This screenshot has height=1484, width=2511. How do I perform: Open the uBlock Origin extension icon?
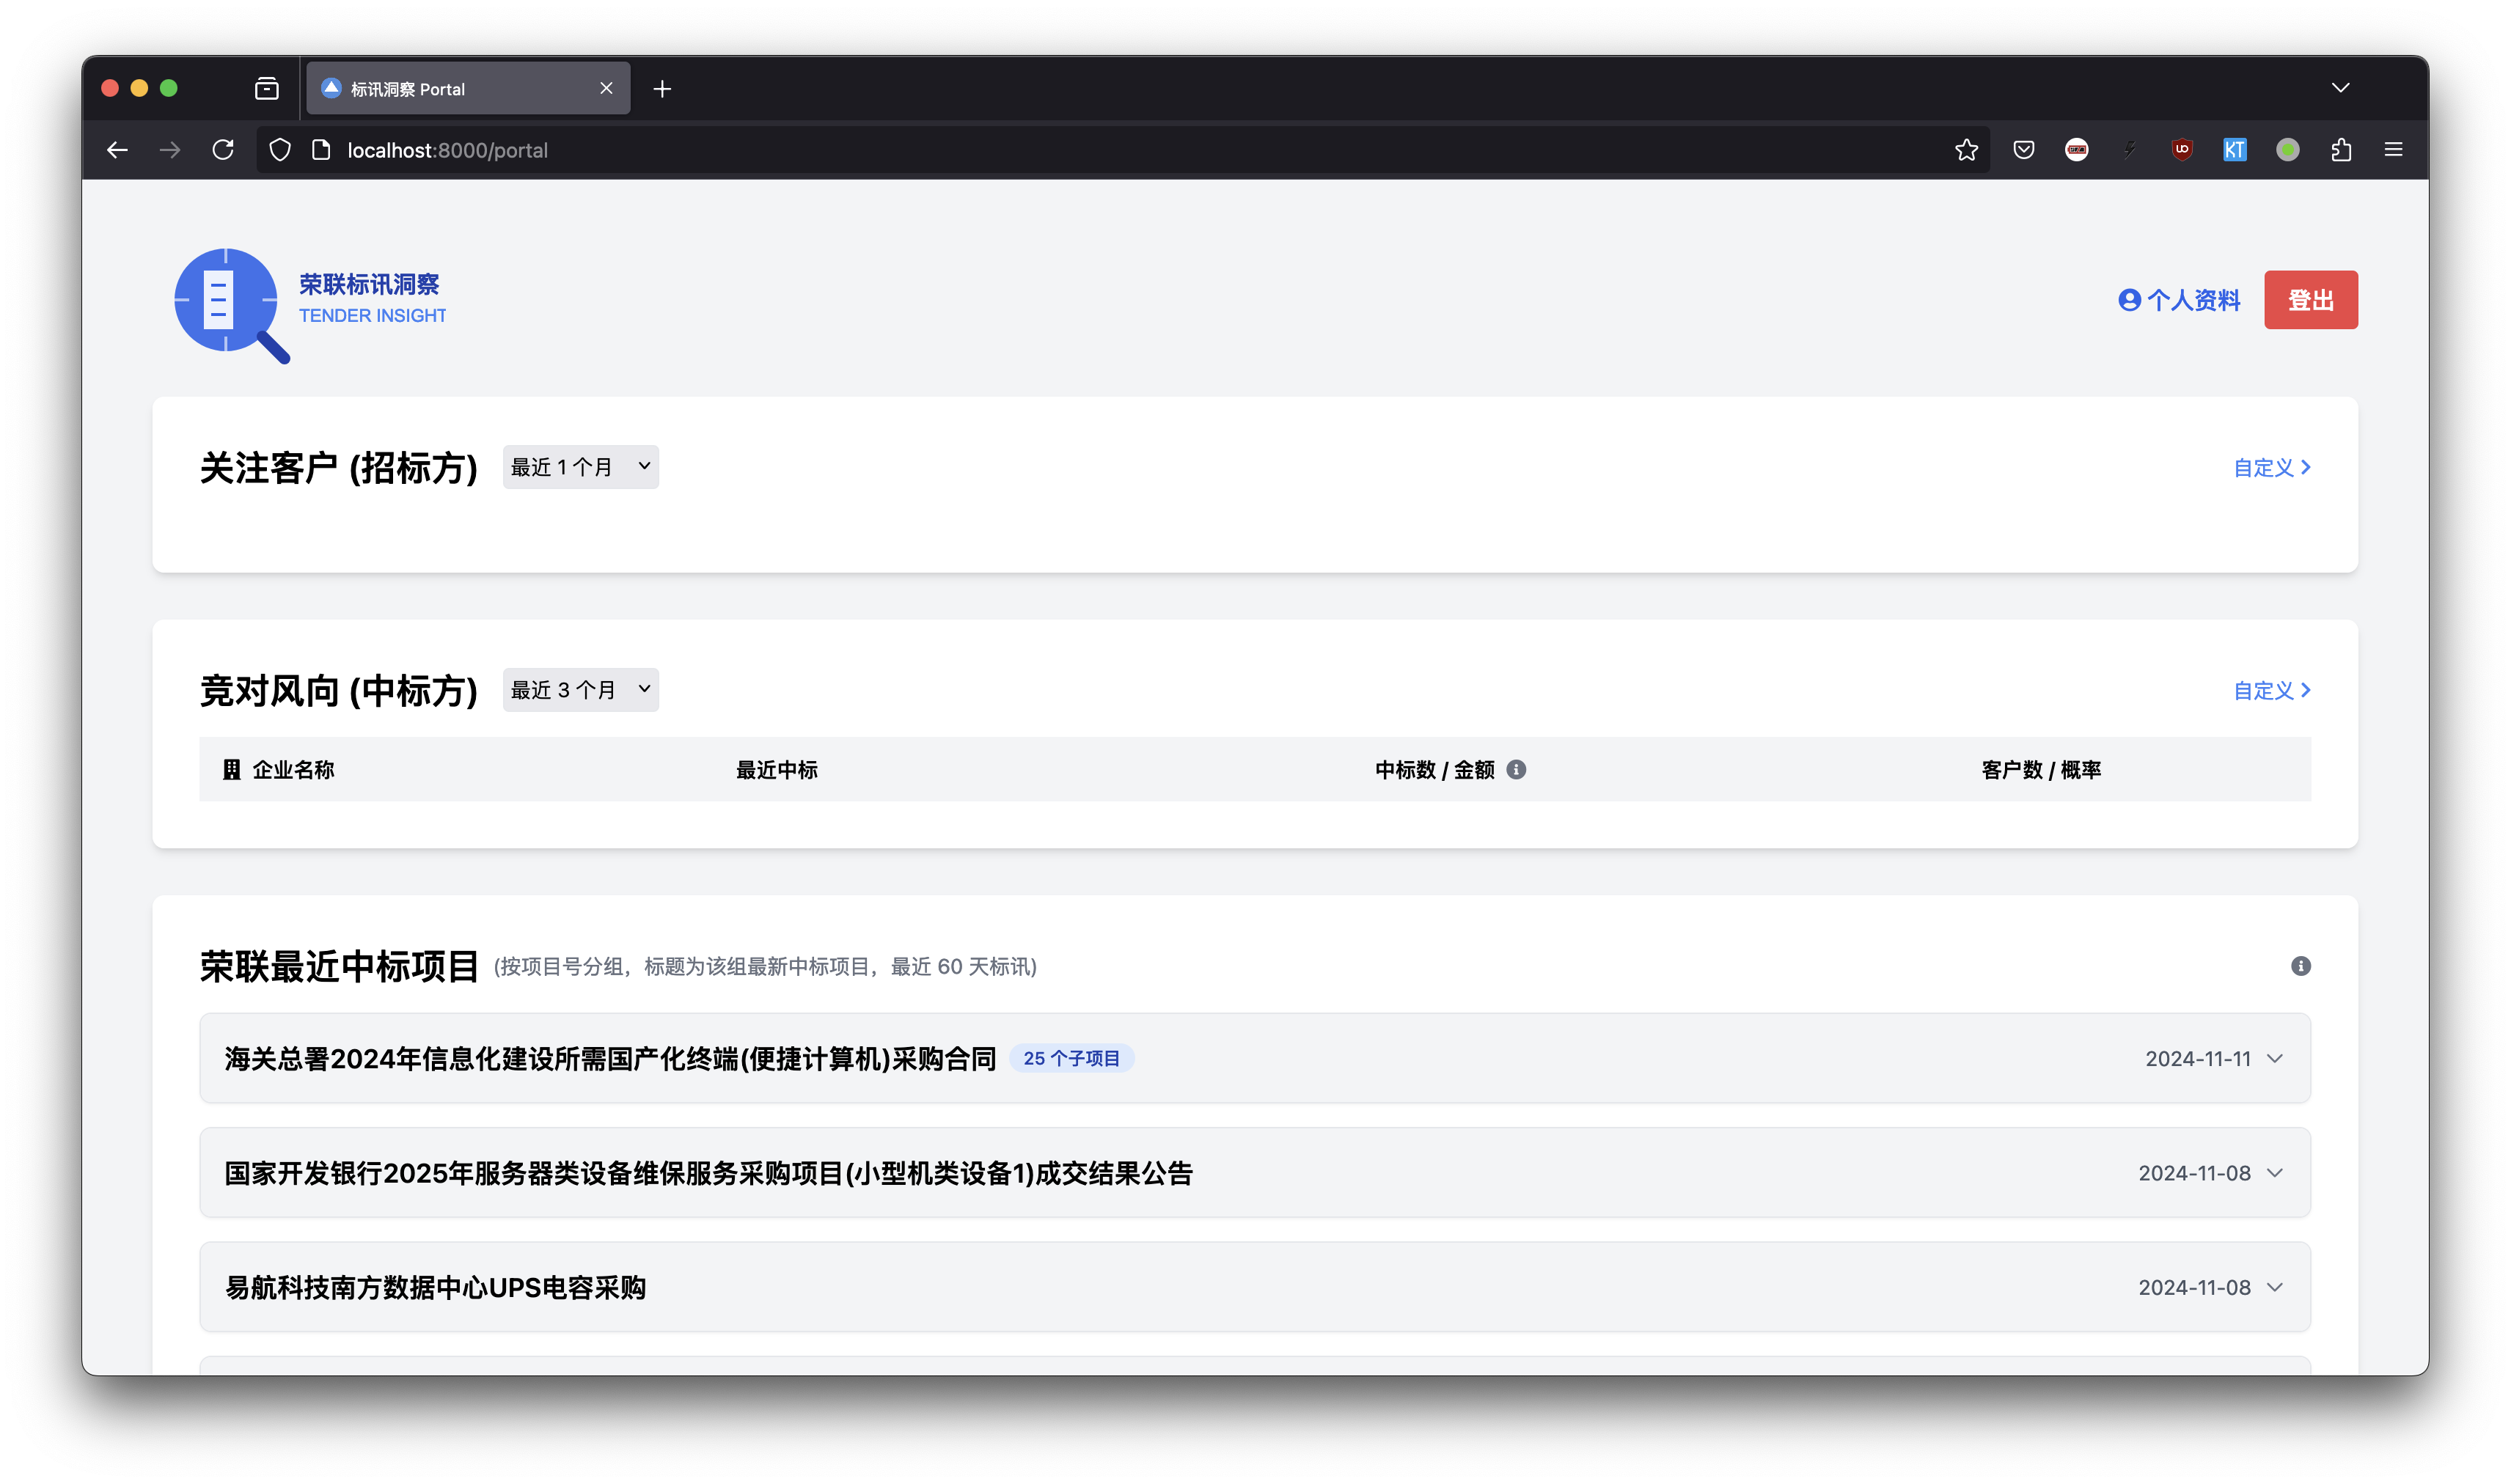[2182, 150]
